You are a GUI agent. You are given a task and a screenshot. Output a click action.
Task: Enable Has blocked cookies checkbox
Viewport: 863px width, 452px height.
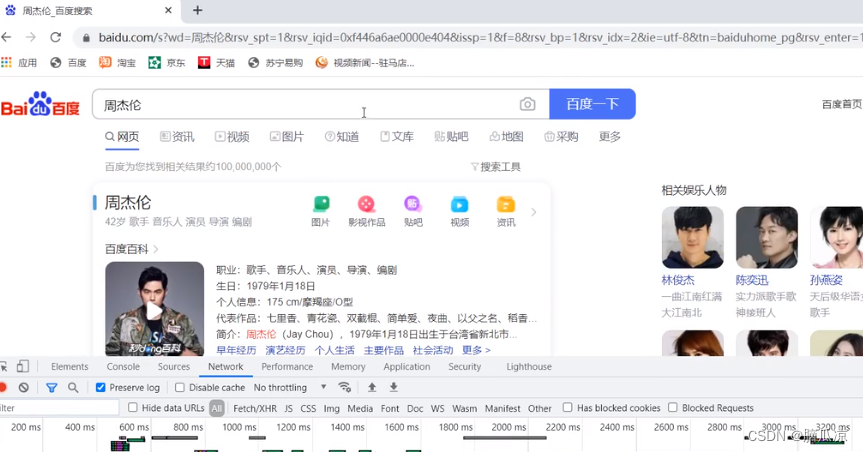567,407
